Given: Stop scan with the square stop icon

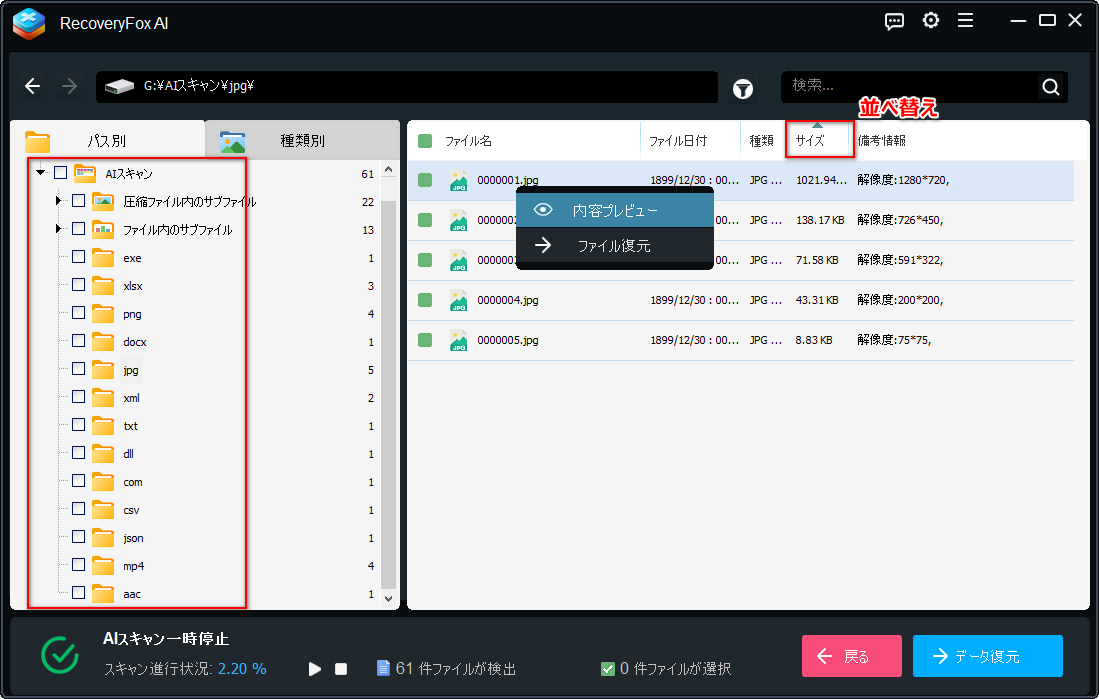Looking at the screenshot, I should [341, 668].
